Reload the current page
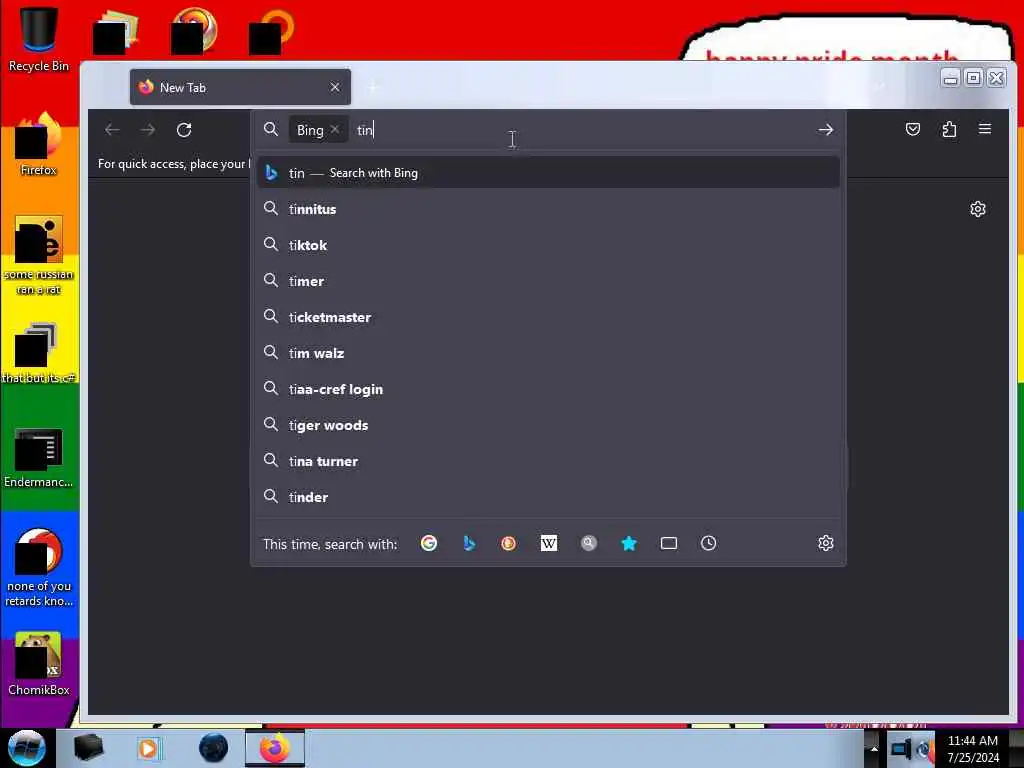The image size is (1024, 768). 184,130
